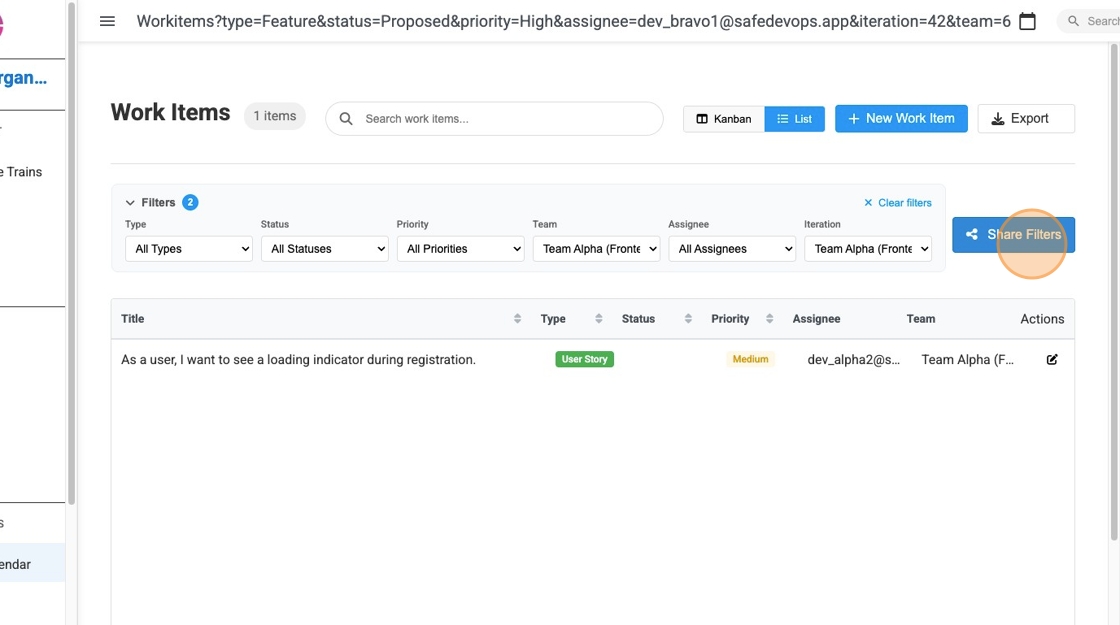The width and height of the screenshot is (1120, 625).
Task: Open the date picker beside the URL
Action: pyautogui.click(x=1026, y=20)
